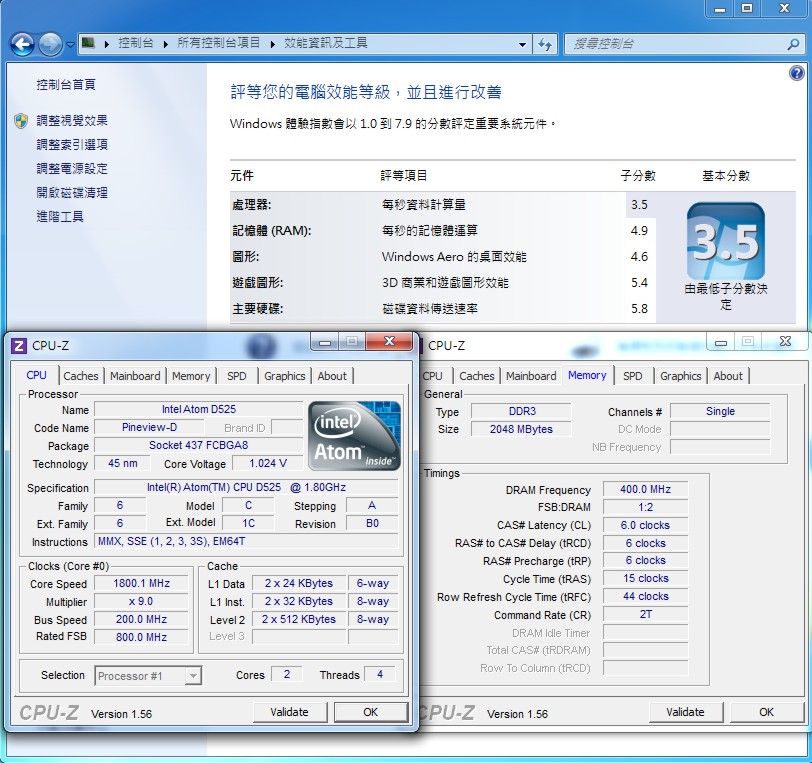
Task: Refresh the Control Panel page
Action: point(545,44)
